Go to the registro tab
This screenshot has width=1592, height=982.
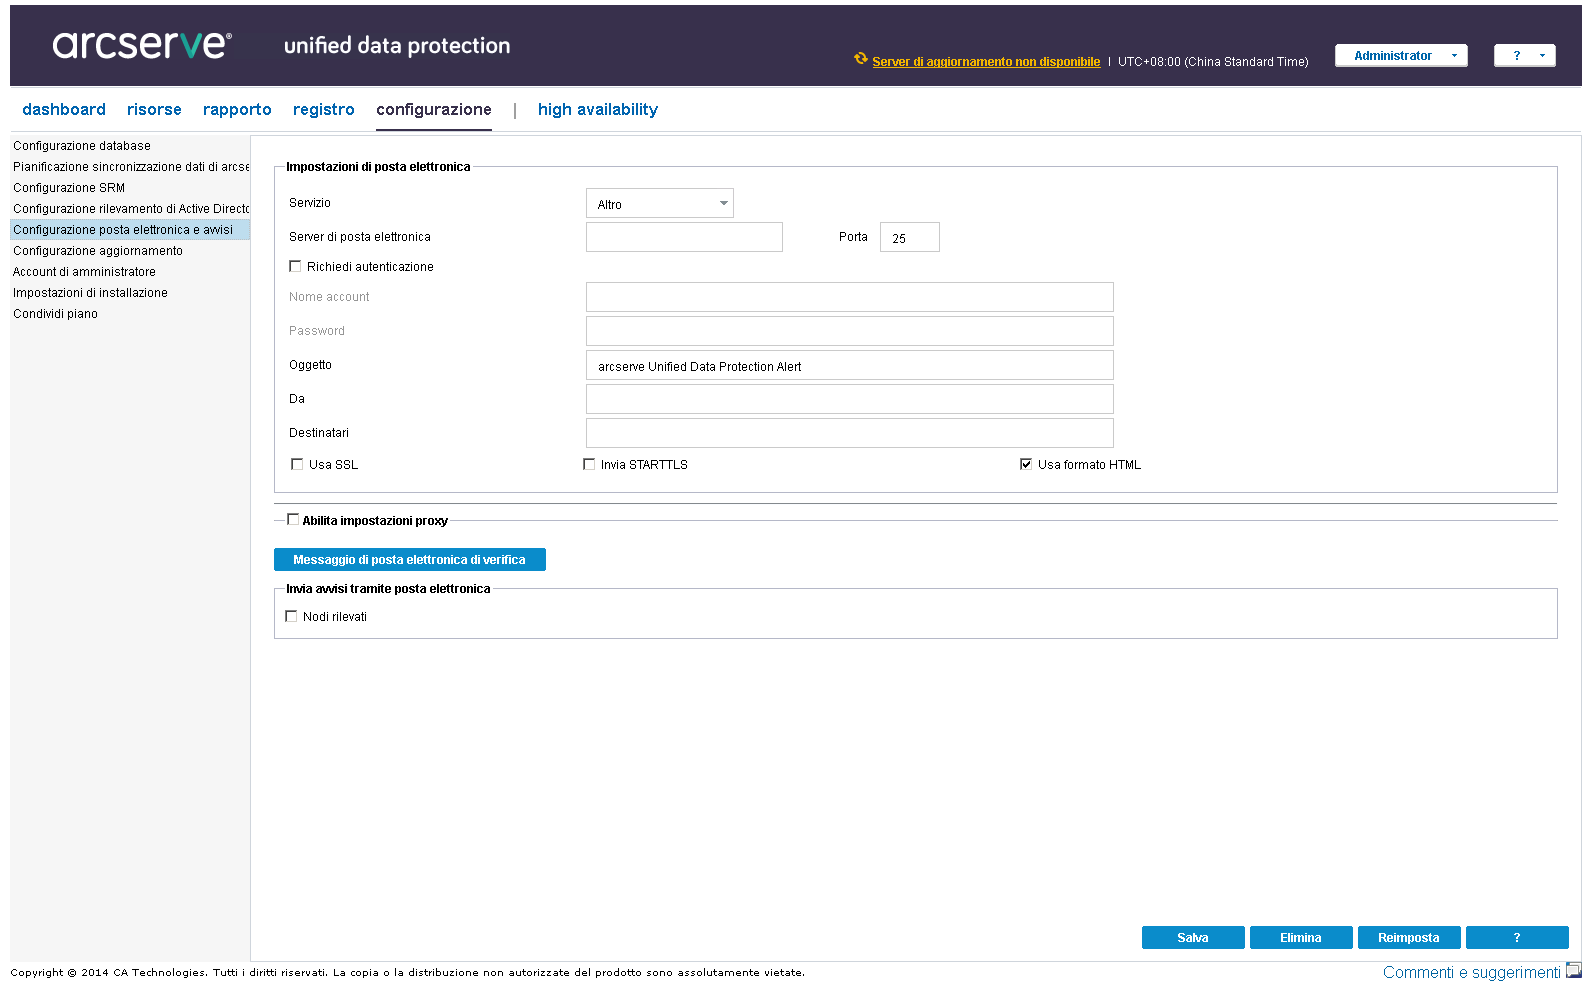323,110
